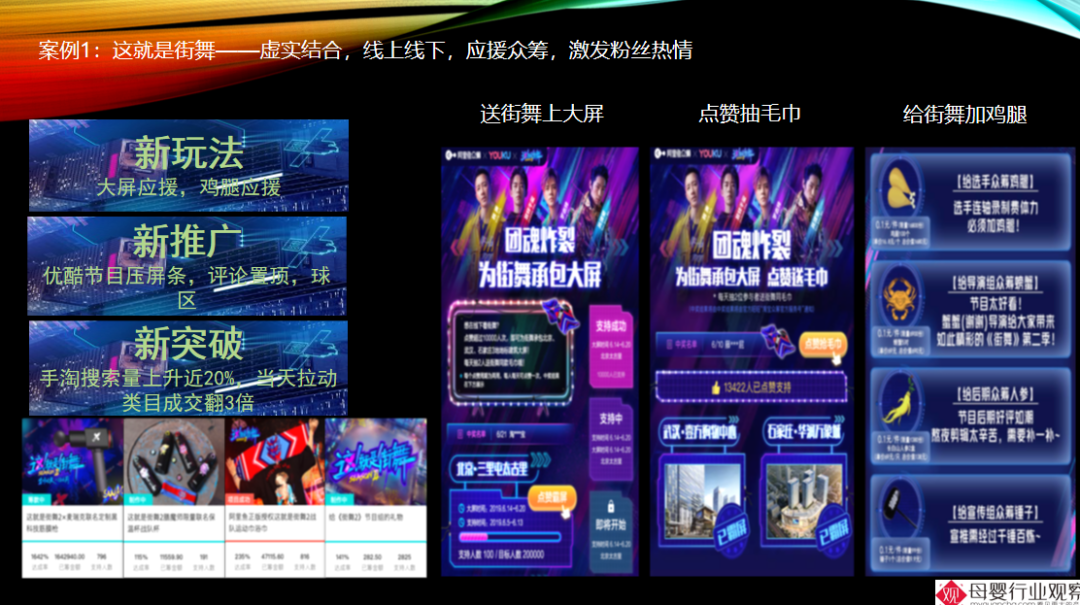Click the YOUKU logo in the 送街舞上大屏 poster
This screenshot has width=1080, height=605.
[500, 155]
